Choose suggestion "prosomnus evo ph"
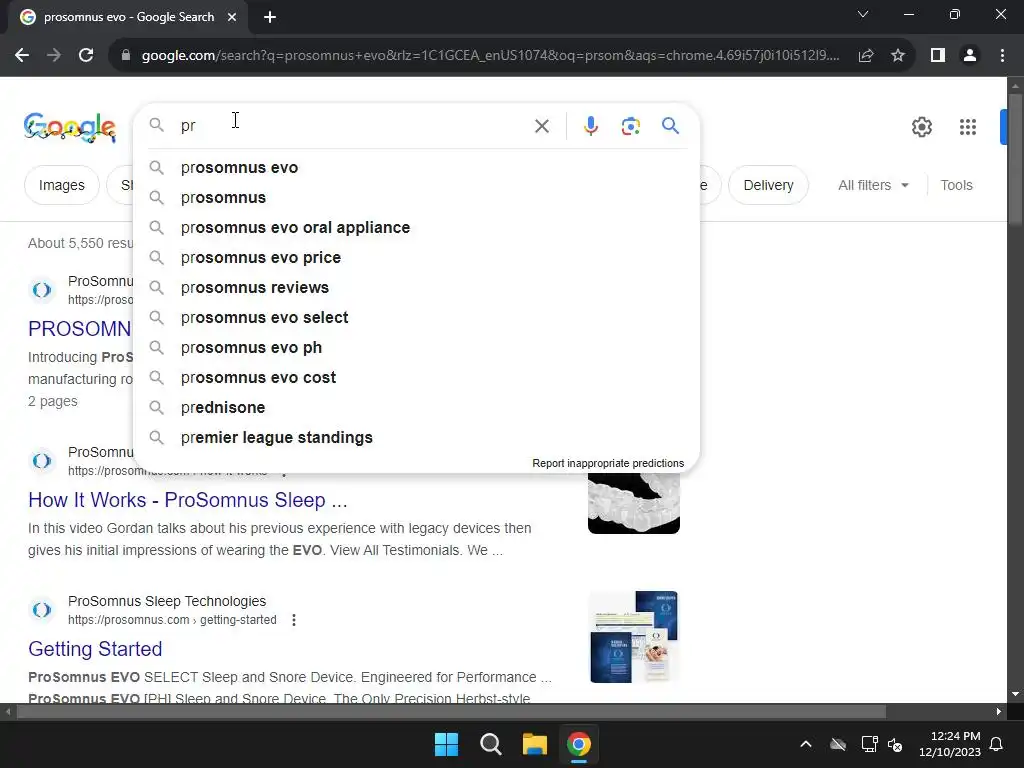The width and height of the screenshot is (1024, 768). pos(417,348)
